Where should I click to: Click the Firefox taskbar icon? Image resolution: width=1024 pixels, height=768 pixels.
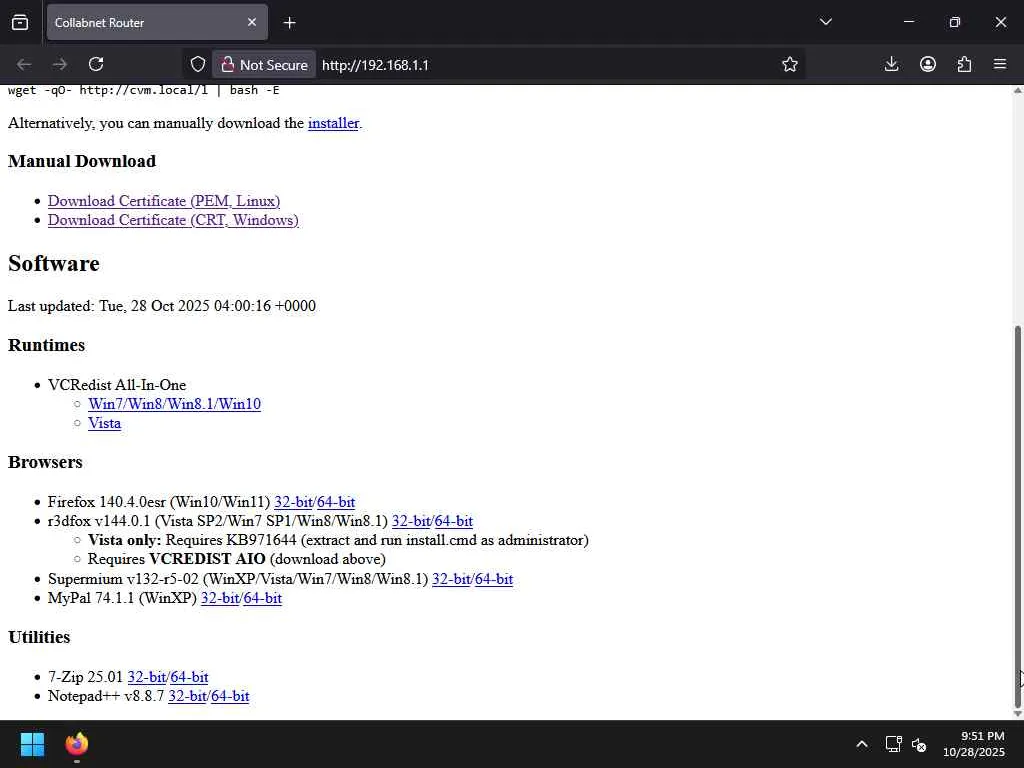pyautogui.click(x=76, y=744)
